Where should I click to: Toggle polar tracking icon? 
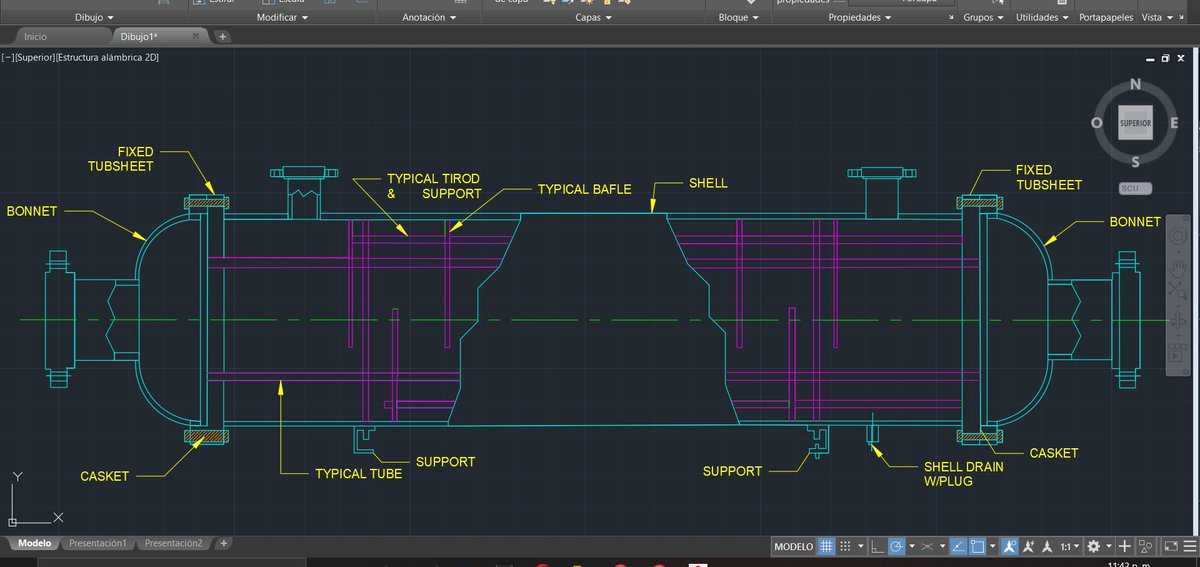(x=896, y=547)
